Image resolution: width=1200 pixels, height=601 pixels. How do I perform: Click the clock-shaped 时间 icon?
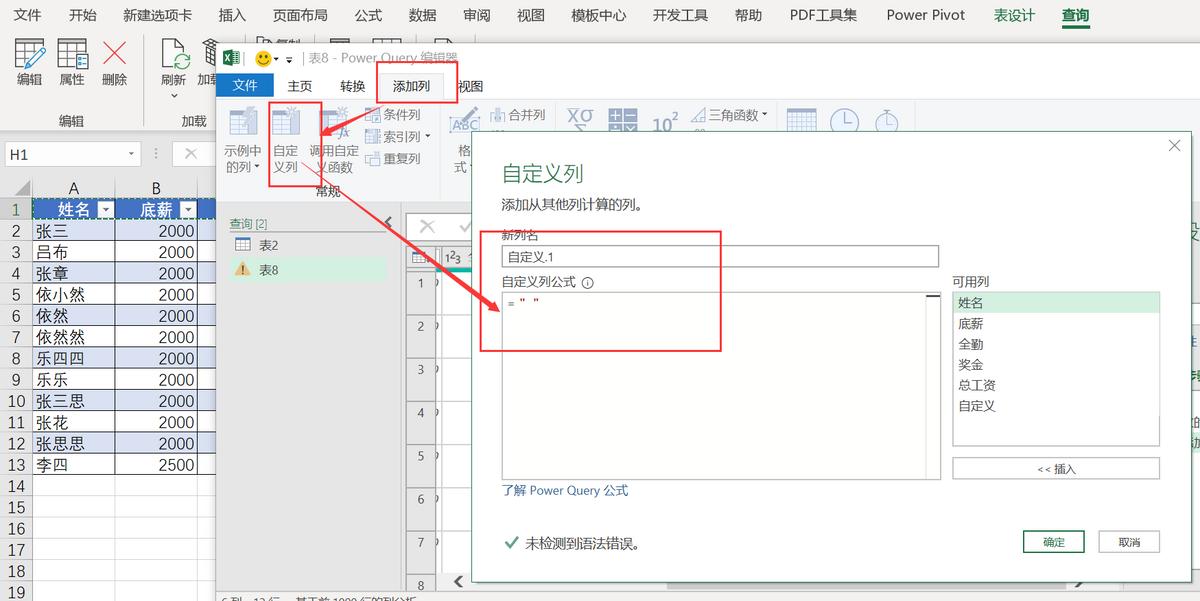point(846,120)
